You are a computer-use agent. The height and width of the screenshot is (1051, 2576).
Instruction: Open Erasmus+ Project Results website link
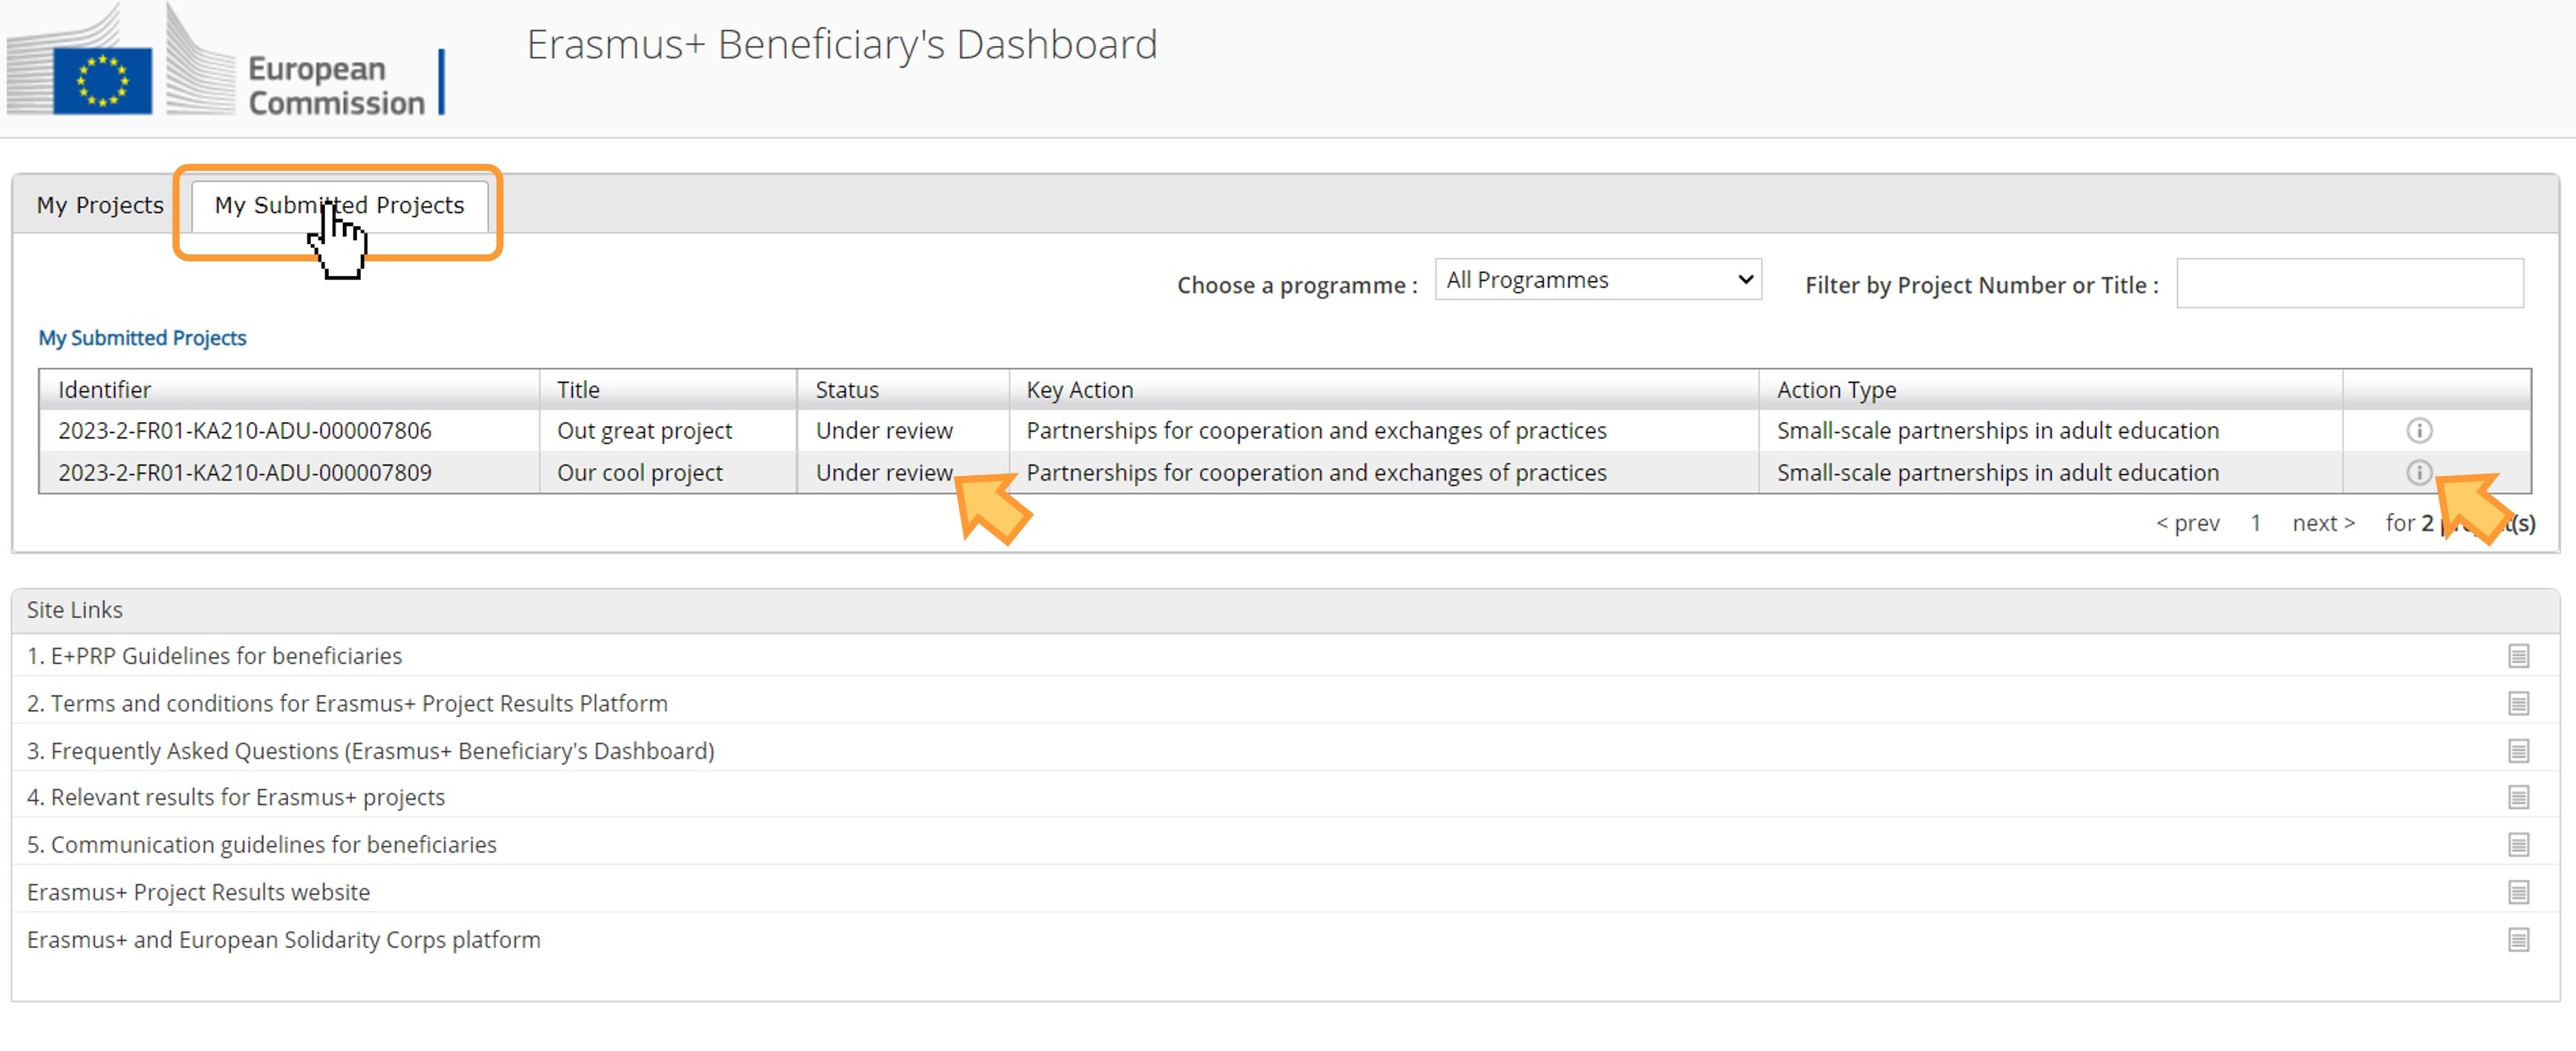(198, 892)
